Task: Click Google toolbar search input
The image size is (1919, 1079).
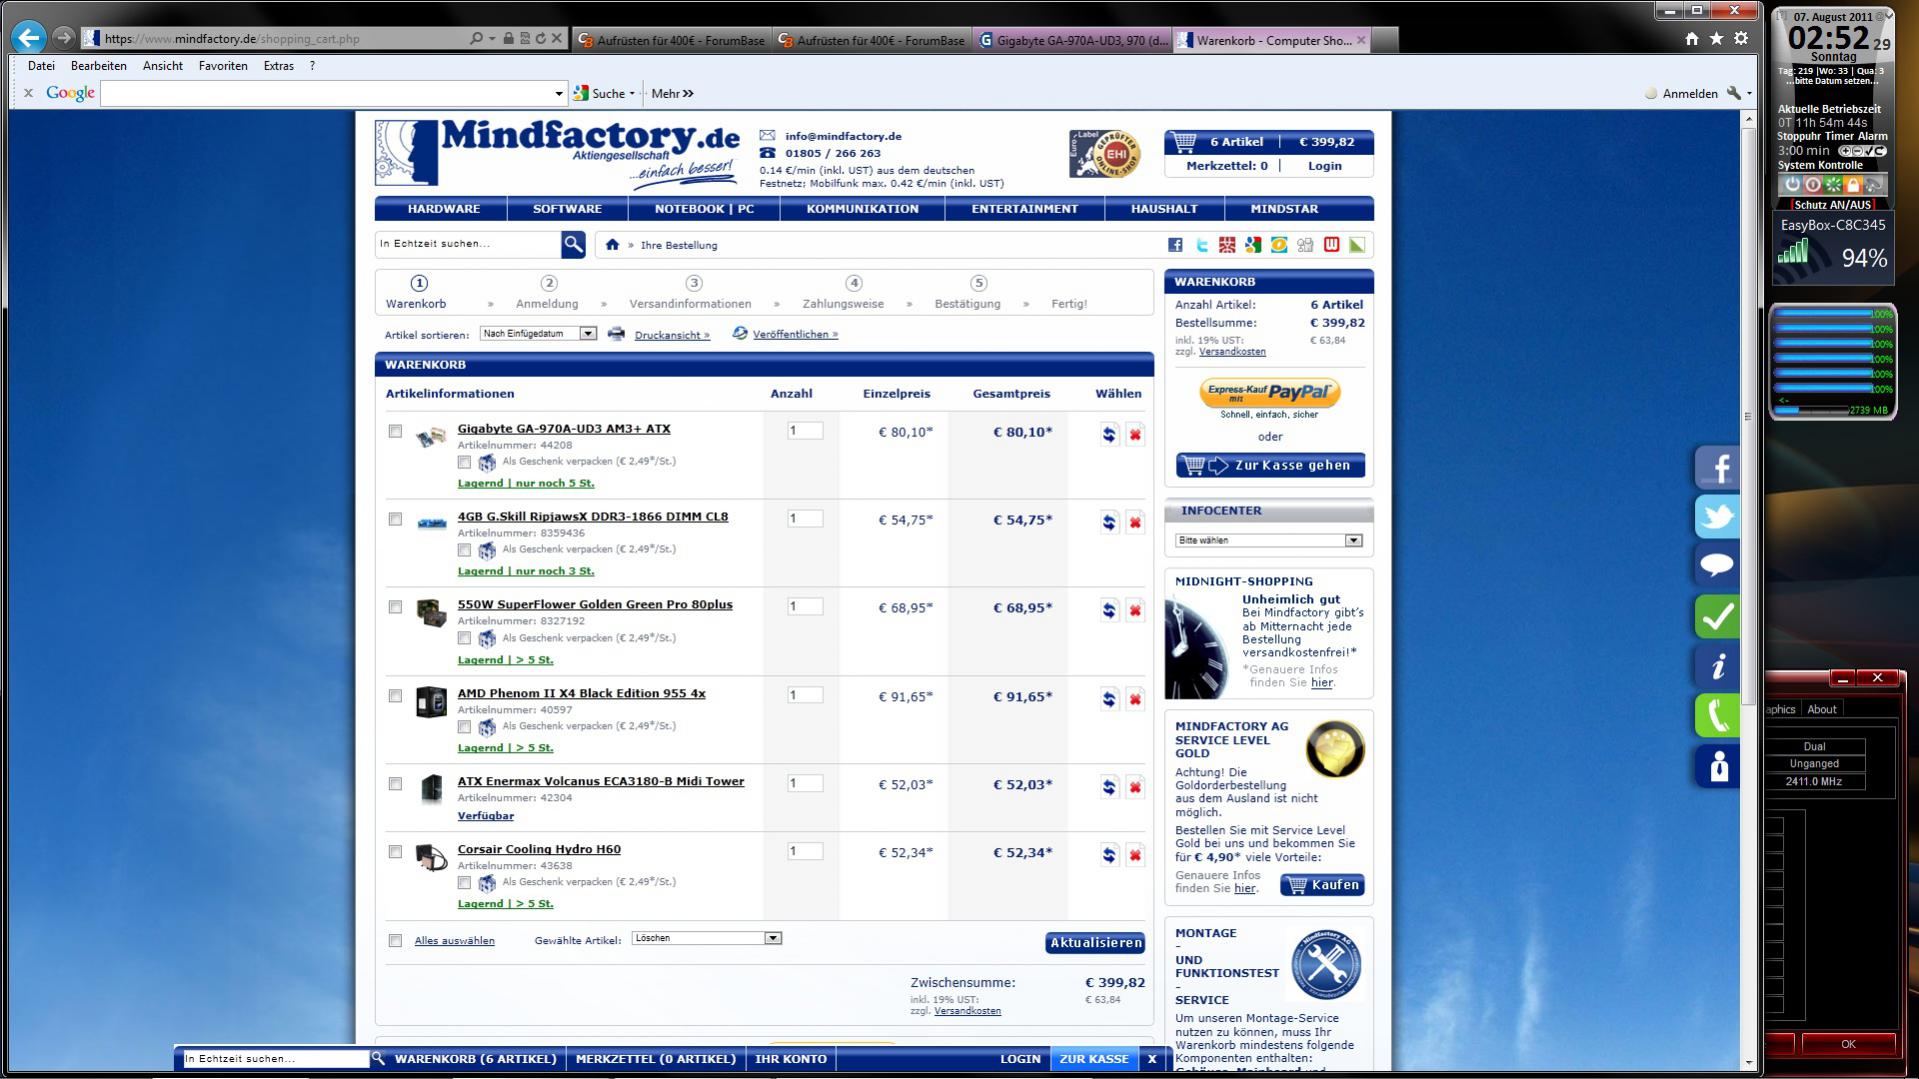Action: tap(327, 94)
